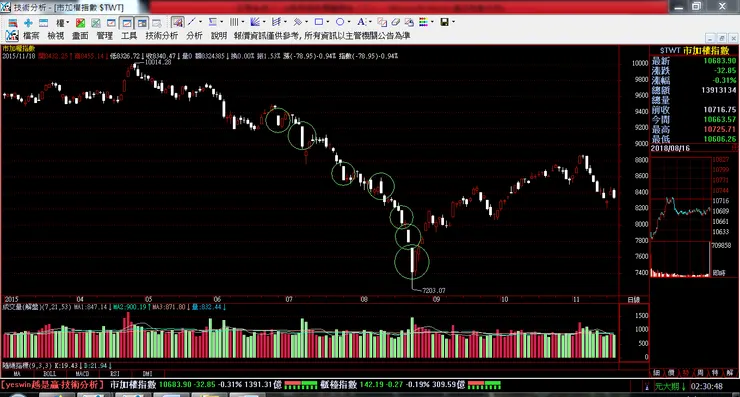Click the 元大期 status bar item
The width and height of the screenshot is (740, 397).
670,386
